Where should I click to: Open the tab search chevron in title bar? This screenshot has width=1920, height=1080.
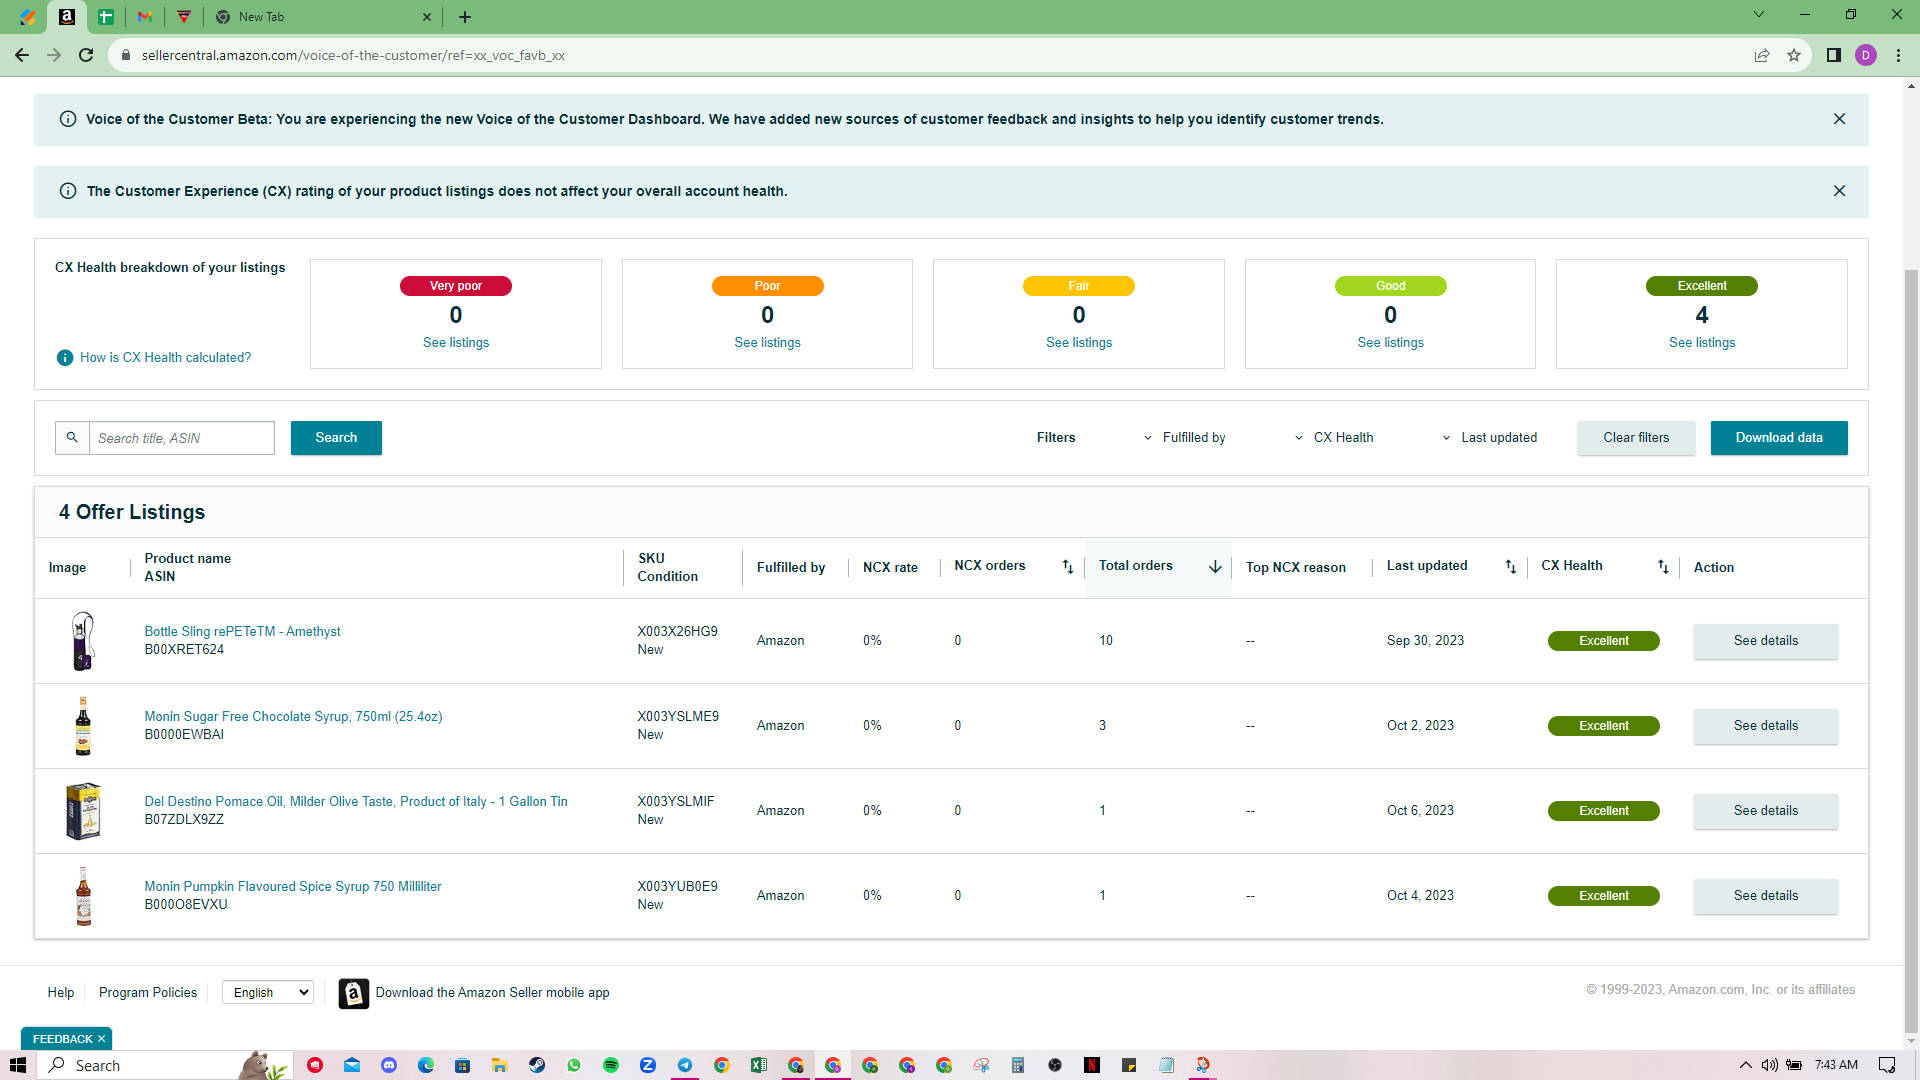(x=1759, y=15)
